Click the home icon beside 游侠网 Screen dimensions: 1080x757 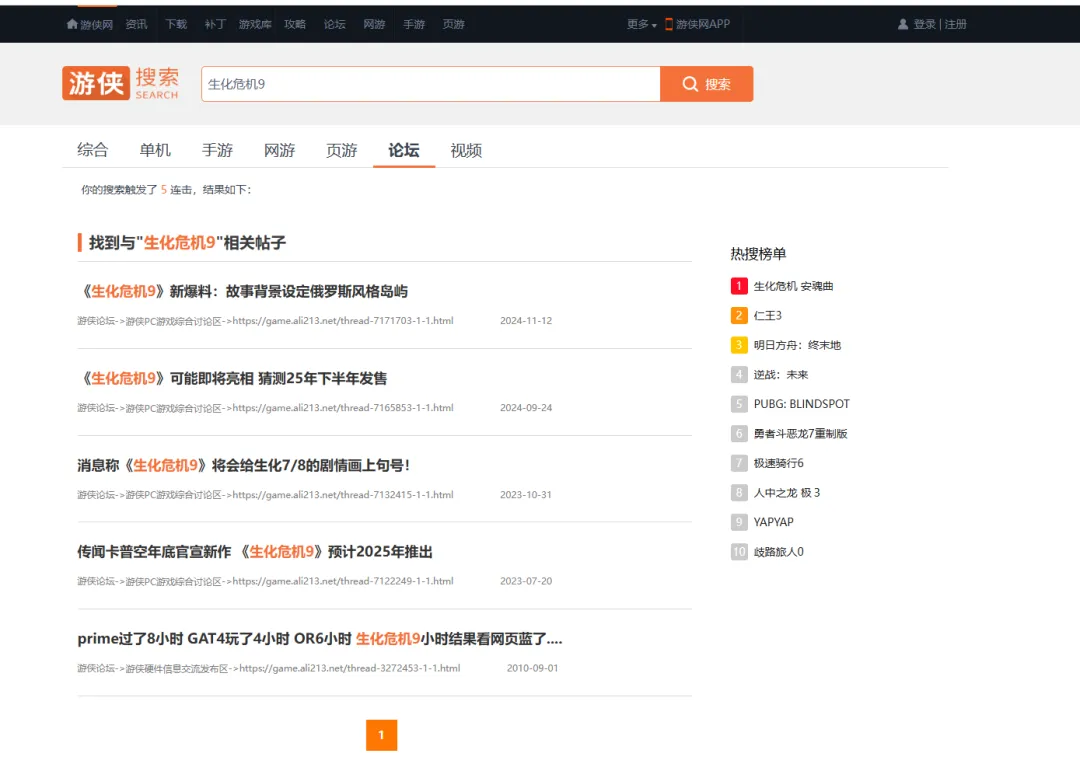[x=72, y=24]
